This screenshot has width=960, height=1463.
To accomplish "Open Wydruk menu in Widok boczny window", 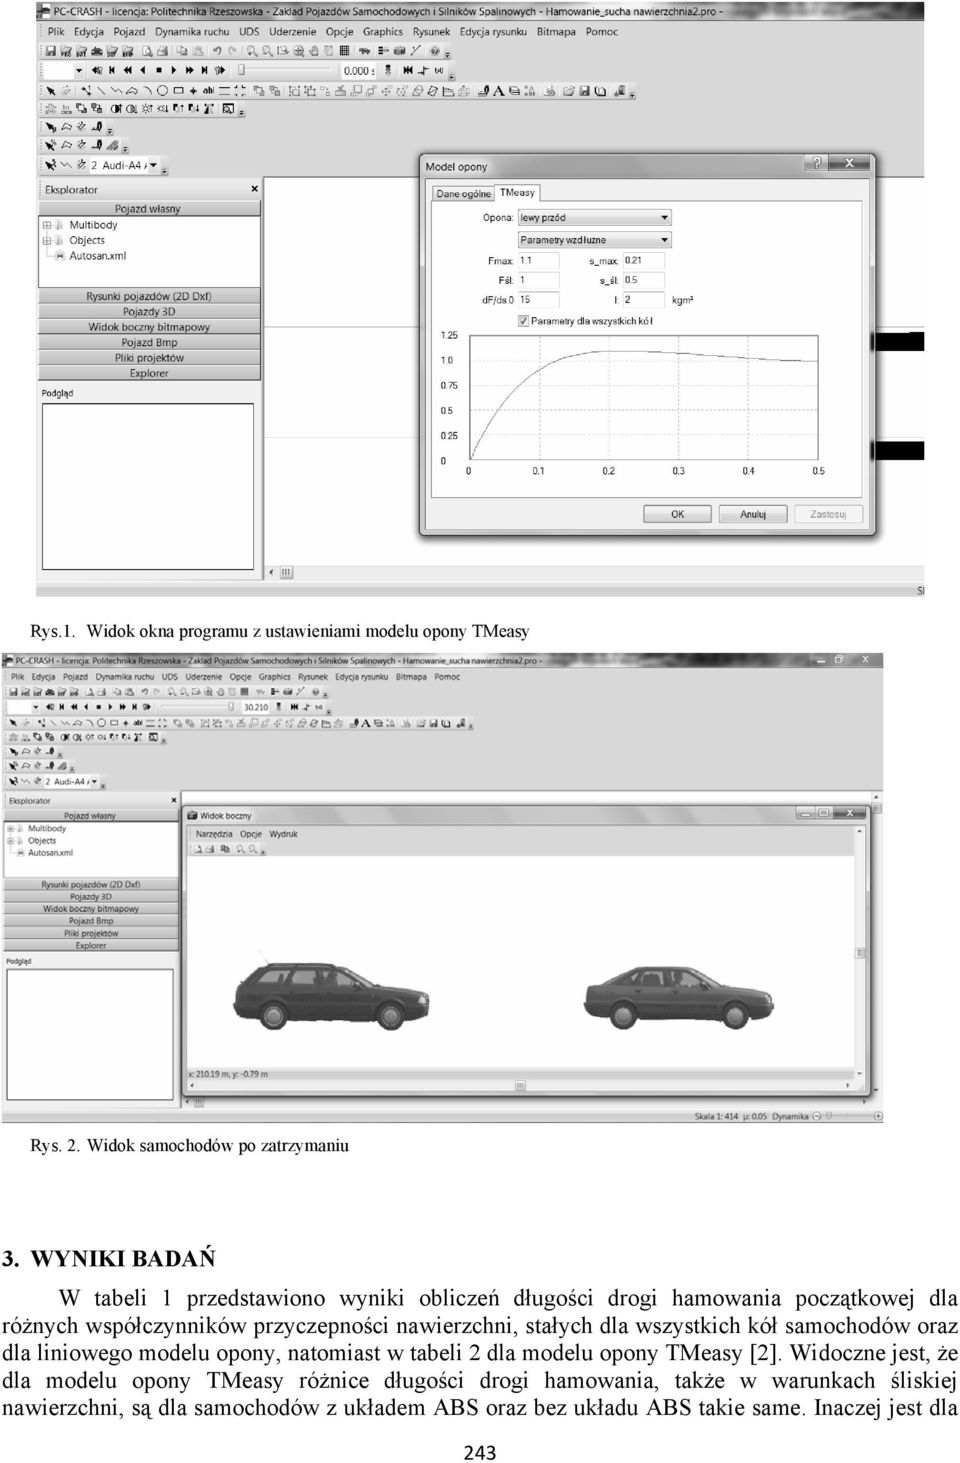I will [284, 834].
